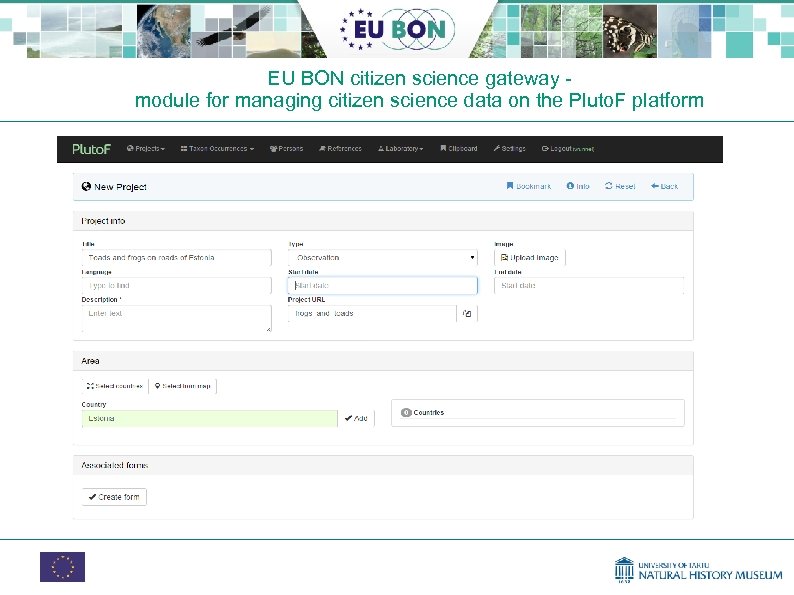
Task: Click the Project URL field
Action: point(372,313)
